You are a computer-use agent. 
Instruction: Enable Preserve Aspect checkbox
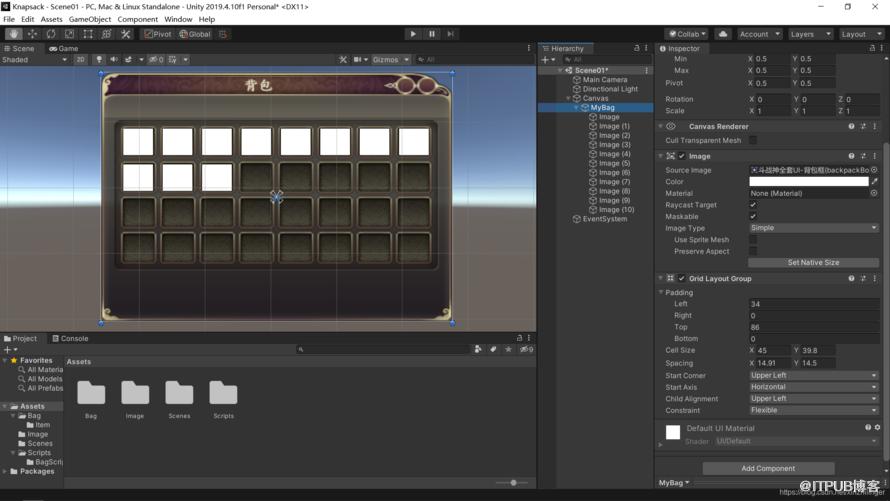click(x=753, y=251)
